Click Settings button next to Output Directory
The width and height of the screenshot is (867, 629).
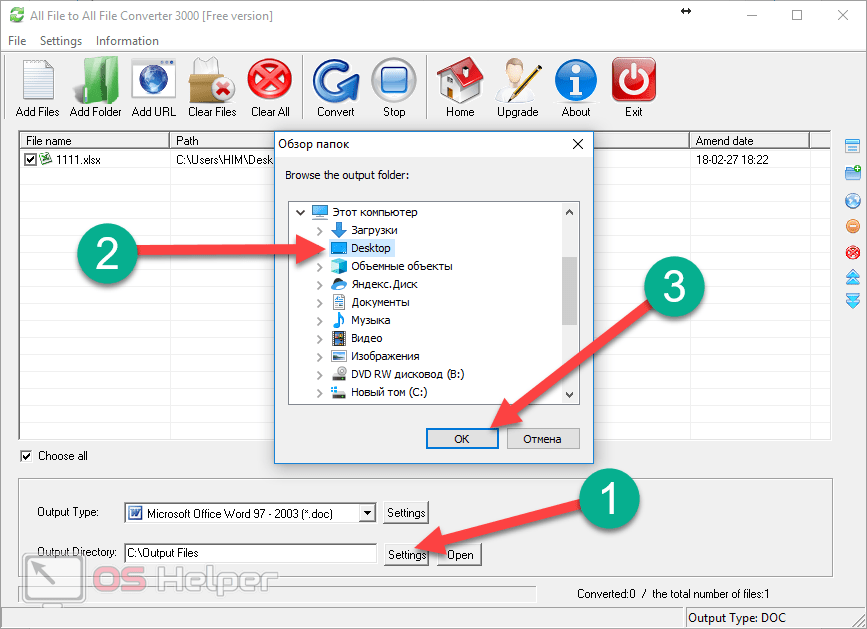tap(406, 554)
